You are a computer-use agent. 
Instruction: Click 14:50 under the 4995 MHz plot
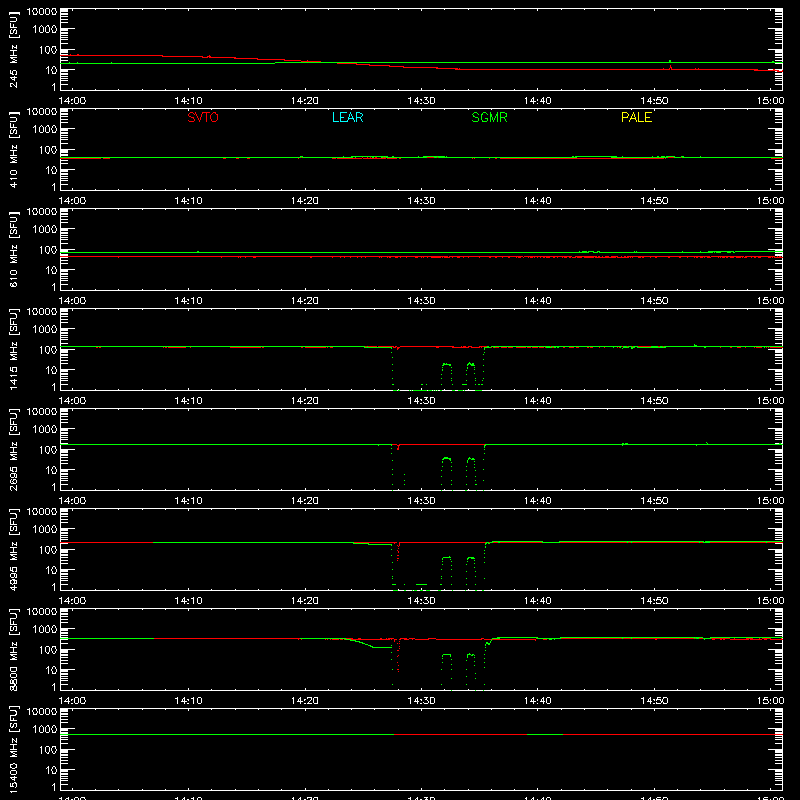point(654,601)
